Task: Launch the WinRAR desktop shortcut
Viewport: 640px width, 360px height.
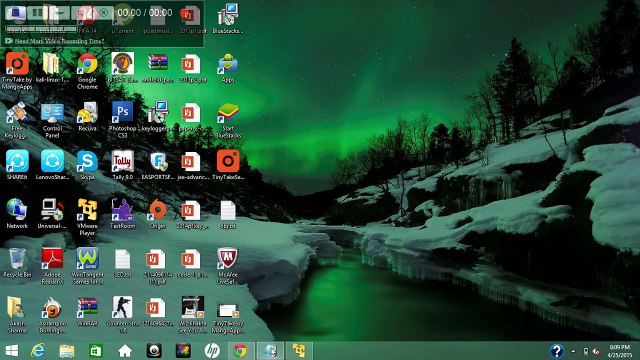Action: coord(87,311)
